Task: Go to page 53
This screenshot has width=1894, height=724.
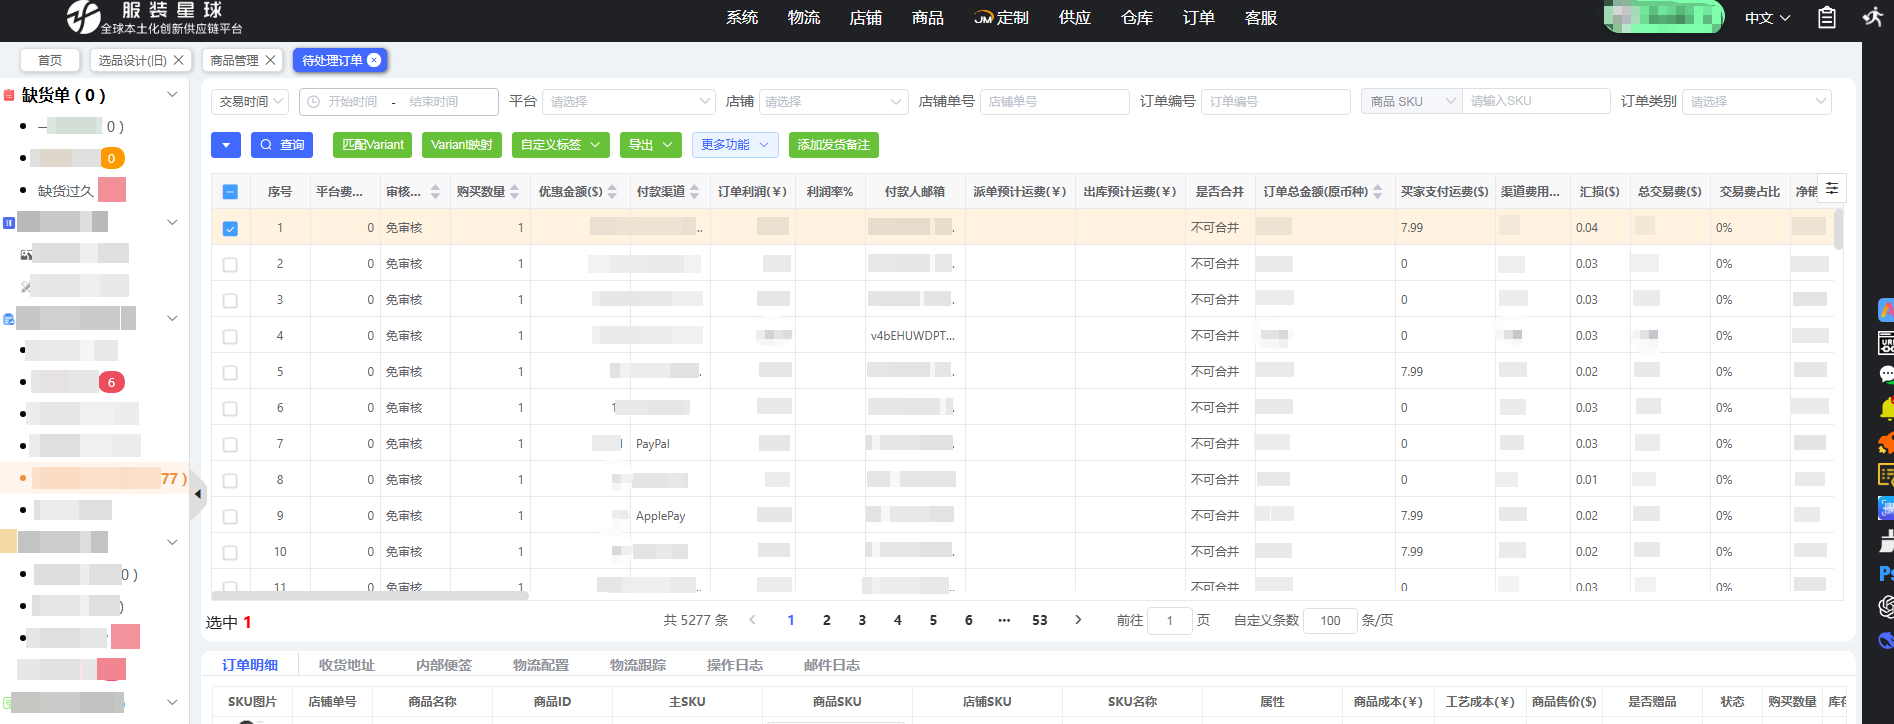Action: (1040, 620)
